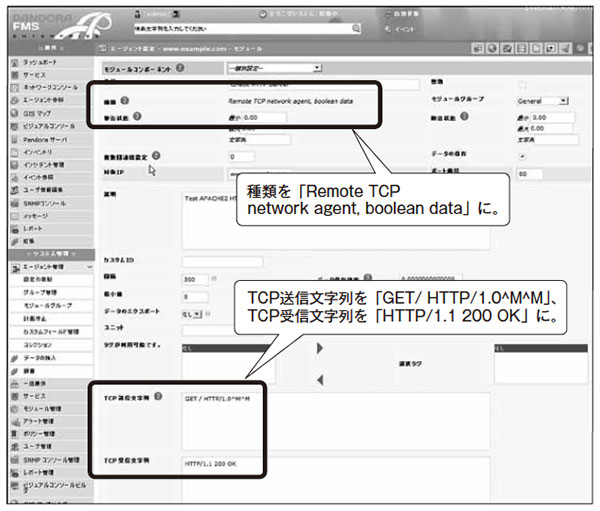Select コレクション submenu item
Screen dimensions: 600x511
38,345
